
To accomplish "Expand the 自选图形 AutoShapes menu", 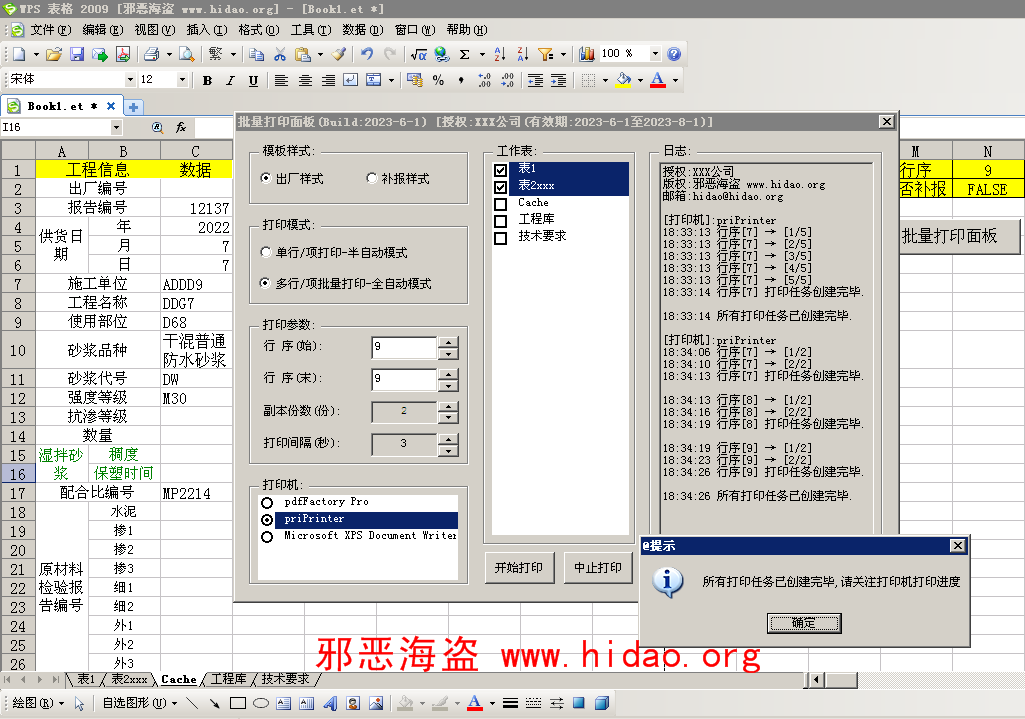I will coord(140,703).
